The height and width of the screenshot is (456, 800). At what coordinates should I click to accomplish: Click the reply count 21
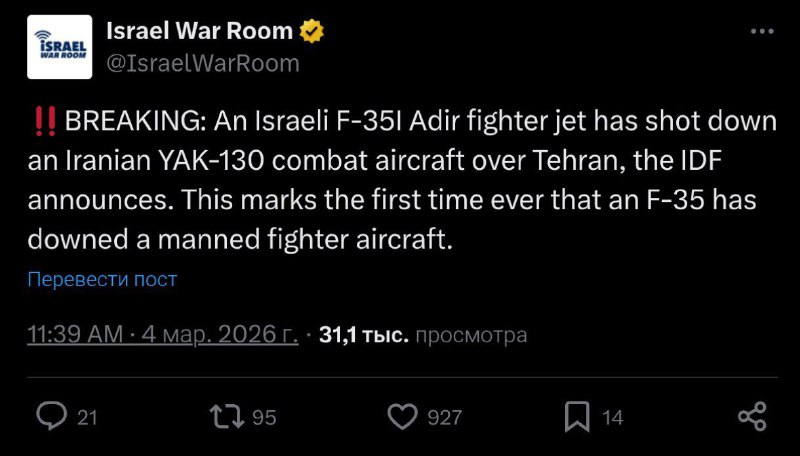coord(87,417)
